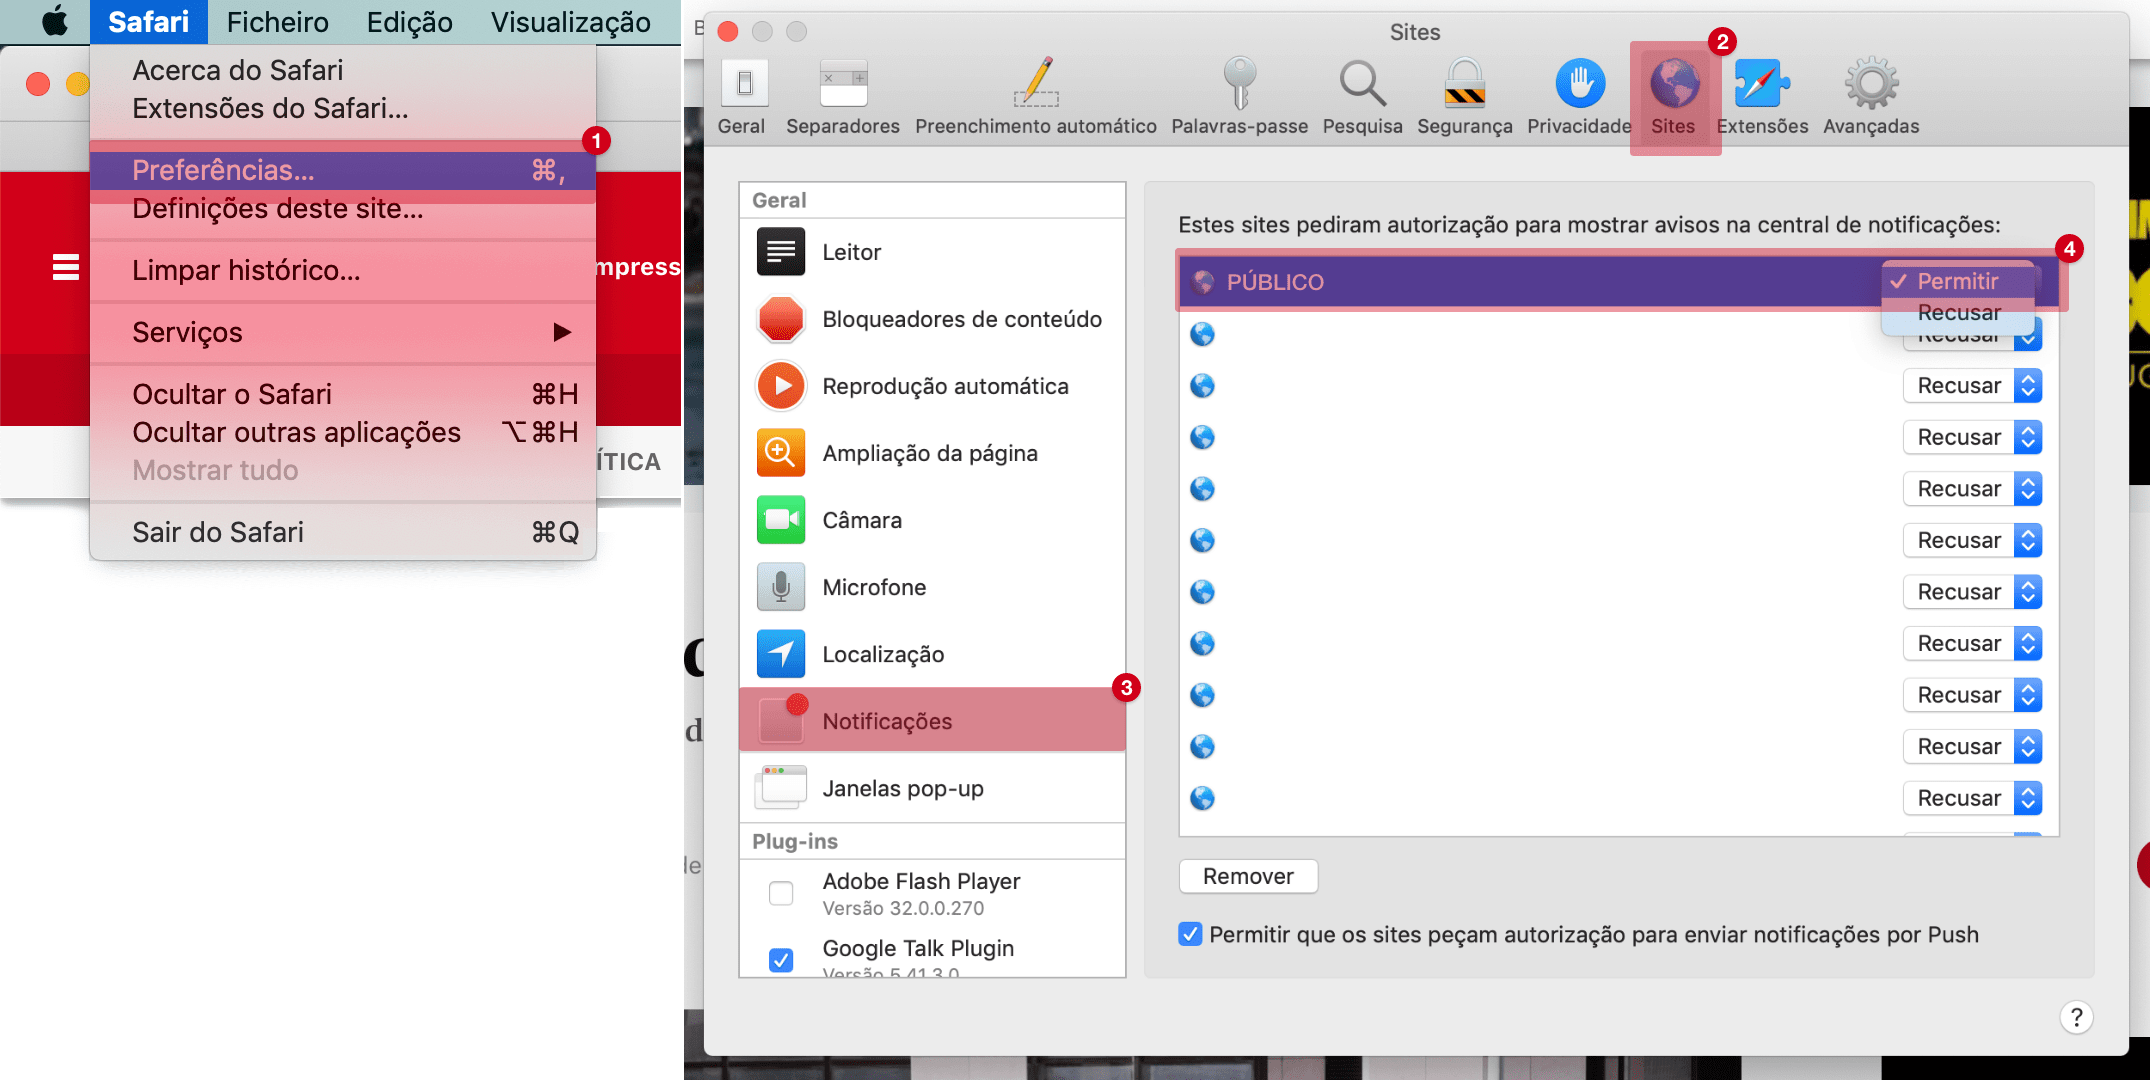Open the Avançadas gear pane

[1870, 97]
